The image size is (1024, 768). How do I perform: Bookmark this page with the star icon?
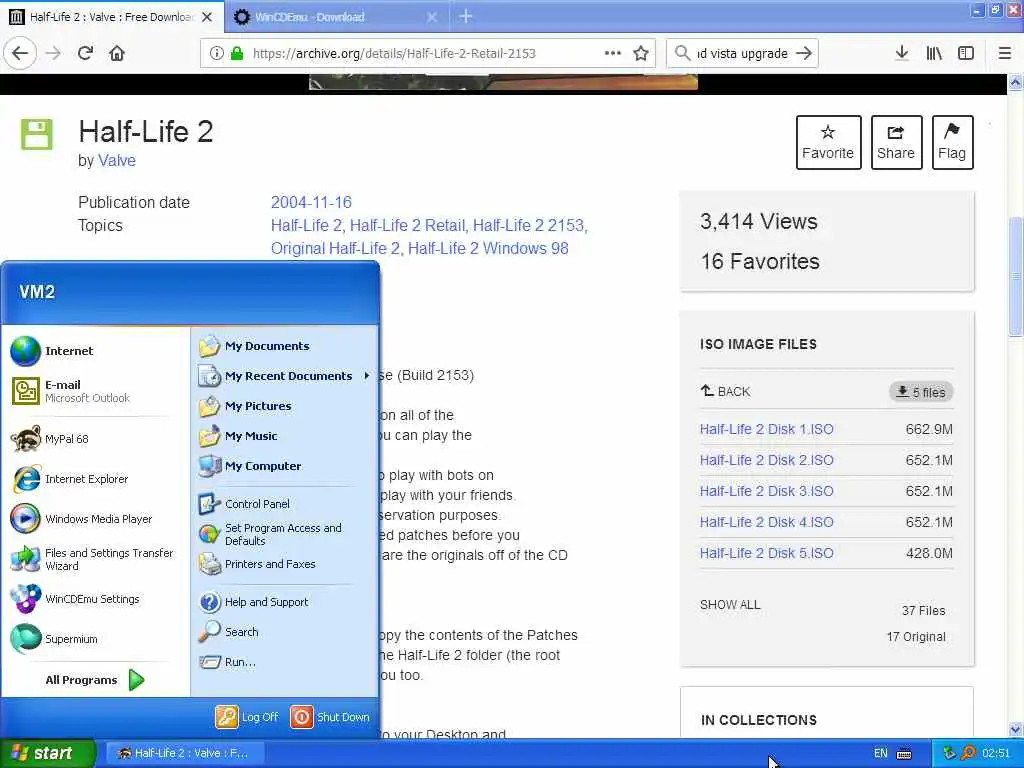tap(641, 53)
